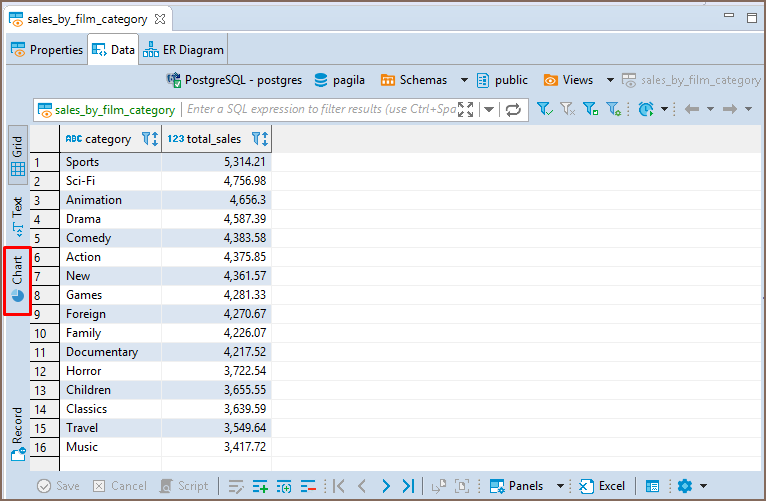The height and width of the screenshot is (501, 766).
Task: Toggle the Record view mode
Action: (17, 433)
